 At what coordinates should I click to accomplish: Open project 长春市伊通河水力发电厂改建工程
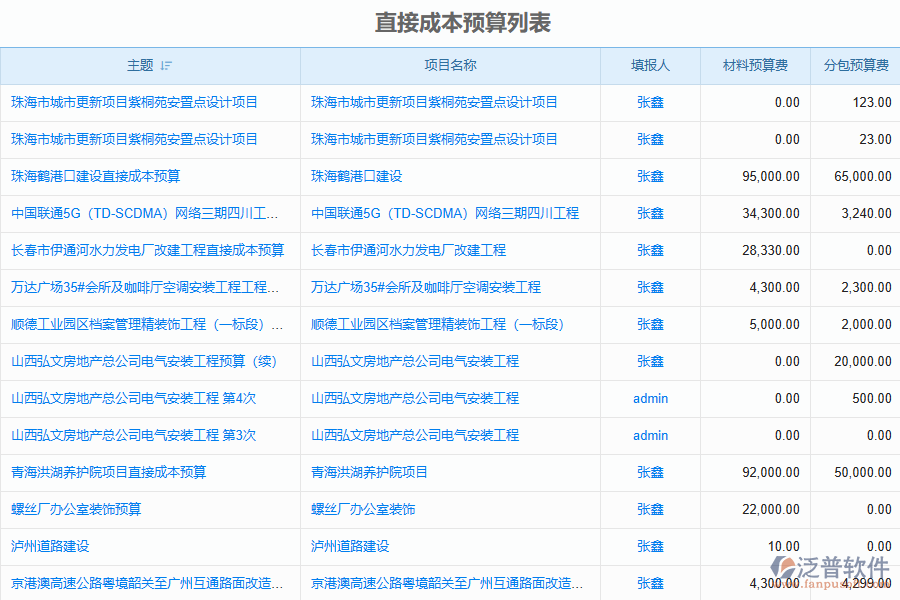click(x=409, y=250)
